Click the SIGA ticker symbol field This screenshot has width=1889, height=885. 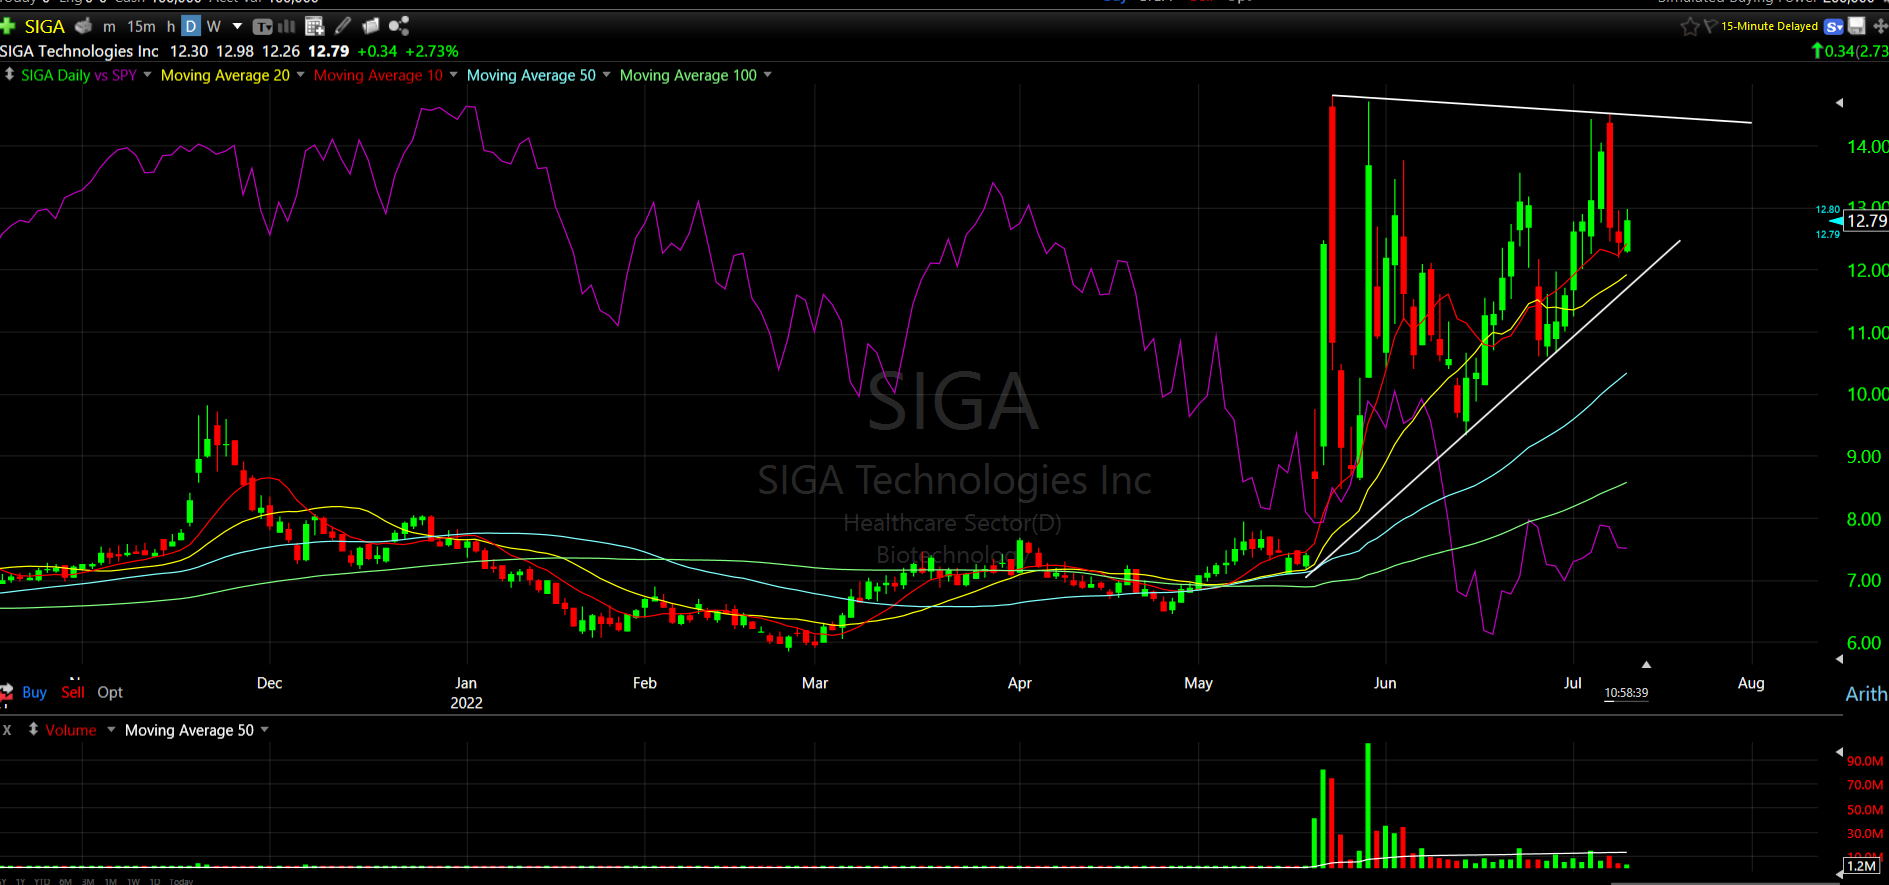tap(44, 27)
